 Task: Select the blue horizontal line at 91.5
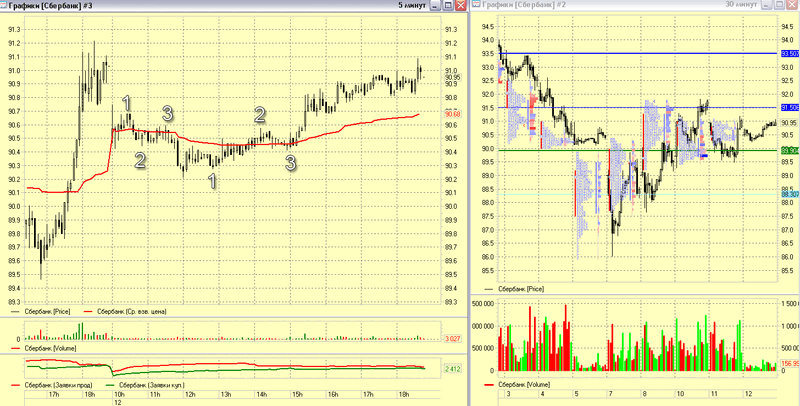click(638, 108)
